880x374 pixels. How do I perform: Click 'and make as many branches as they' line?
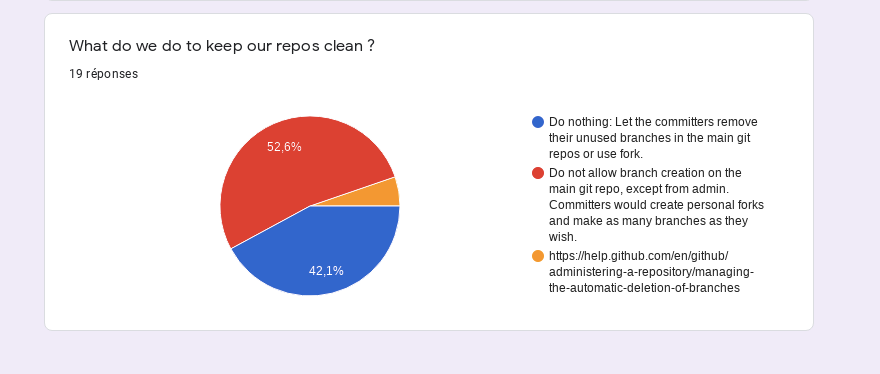pos(648,221)
